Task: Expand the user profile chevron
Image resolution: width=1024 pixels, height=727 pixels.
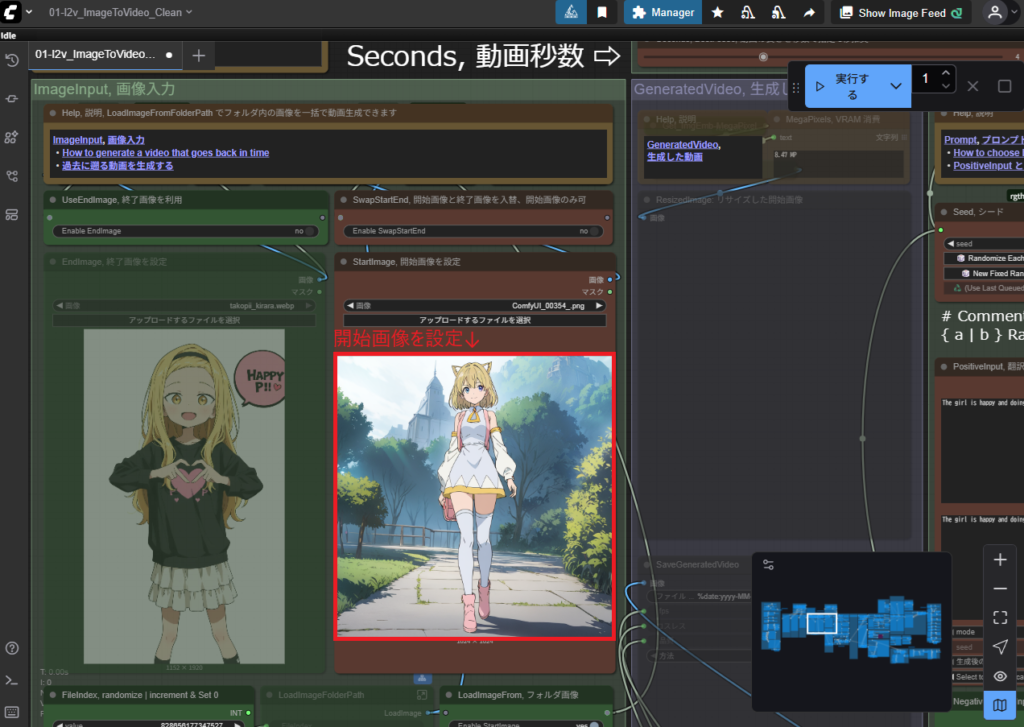Action: (1014, 12)
